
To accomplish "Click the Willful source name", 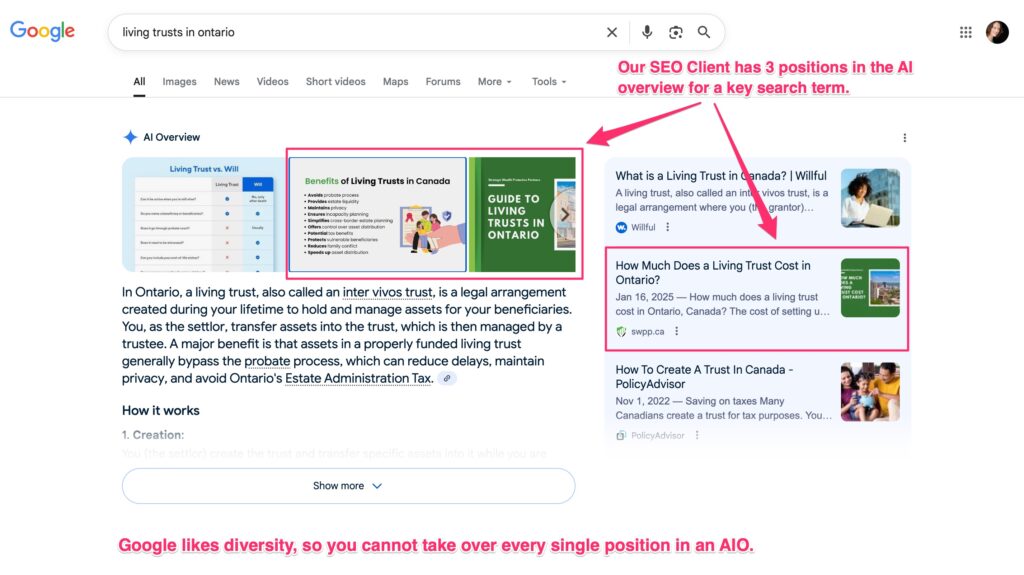I will (643, 227).
